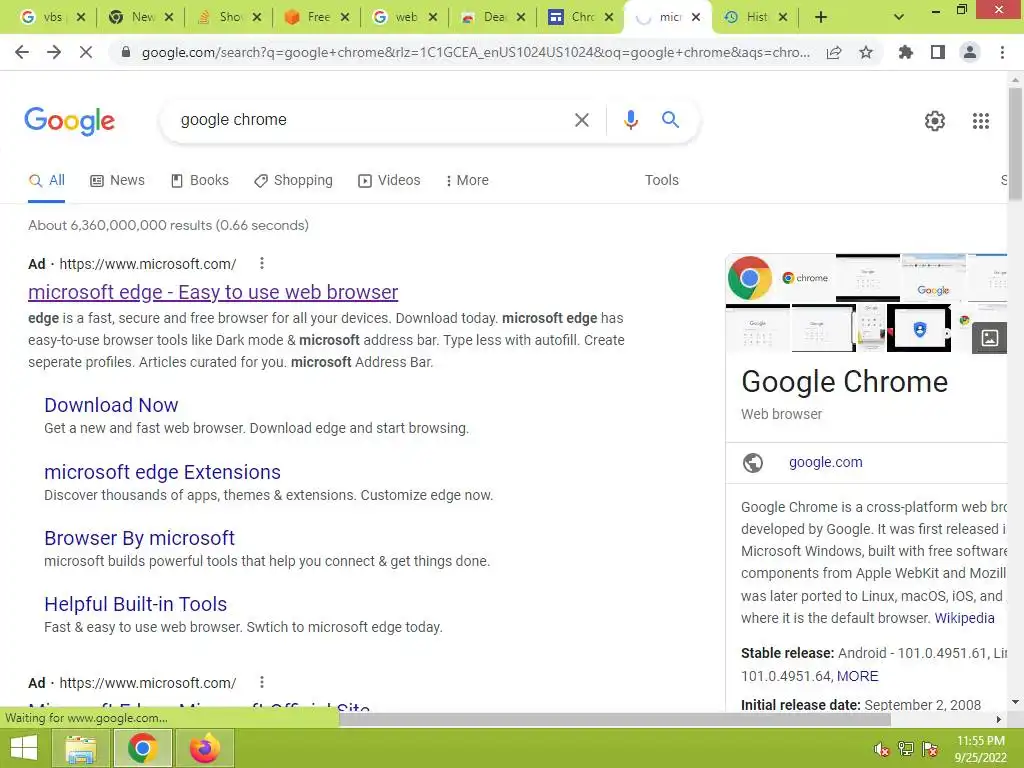Viewport: 1024px width, 768px height.
Task: Open google.com link in the knowledge panel
Action: 825,462
